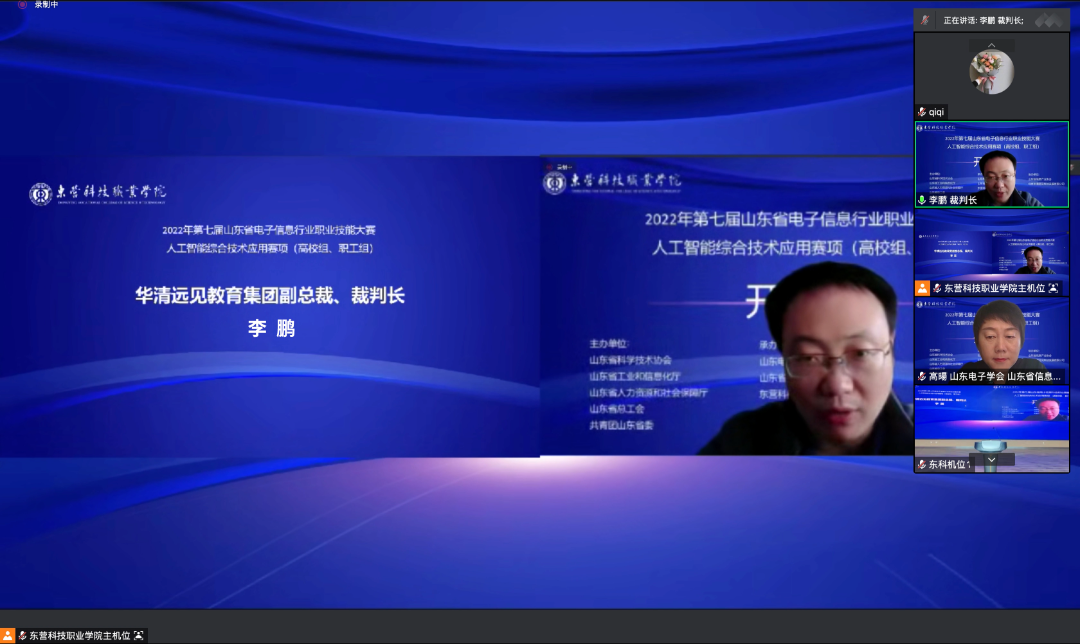Click qiqi's muted microphone icon
Screen dimensions: 1080x644
922,112
